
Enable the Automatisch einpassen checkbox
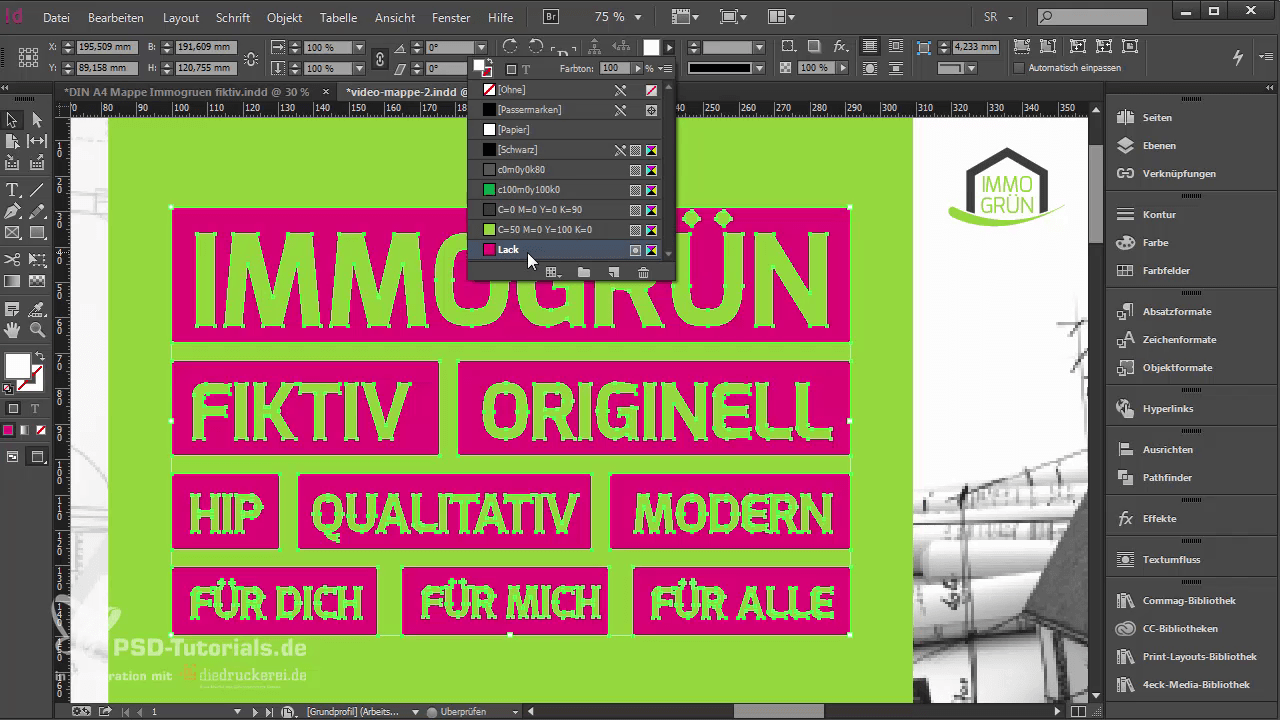click(1019, 68)
